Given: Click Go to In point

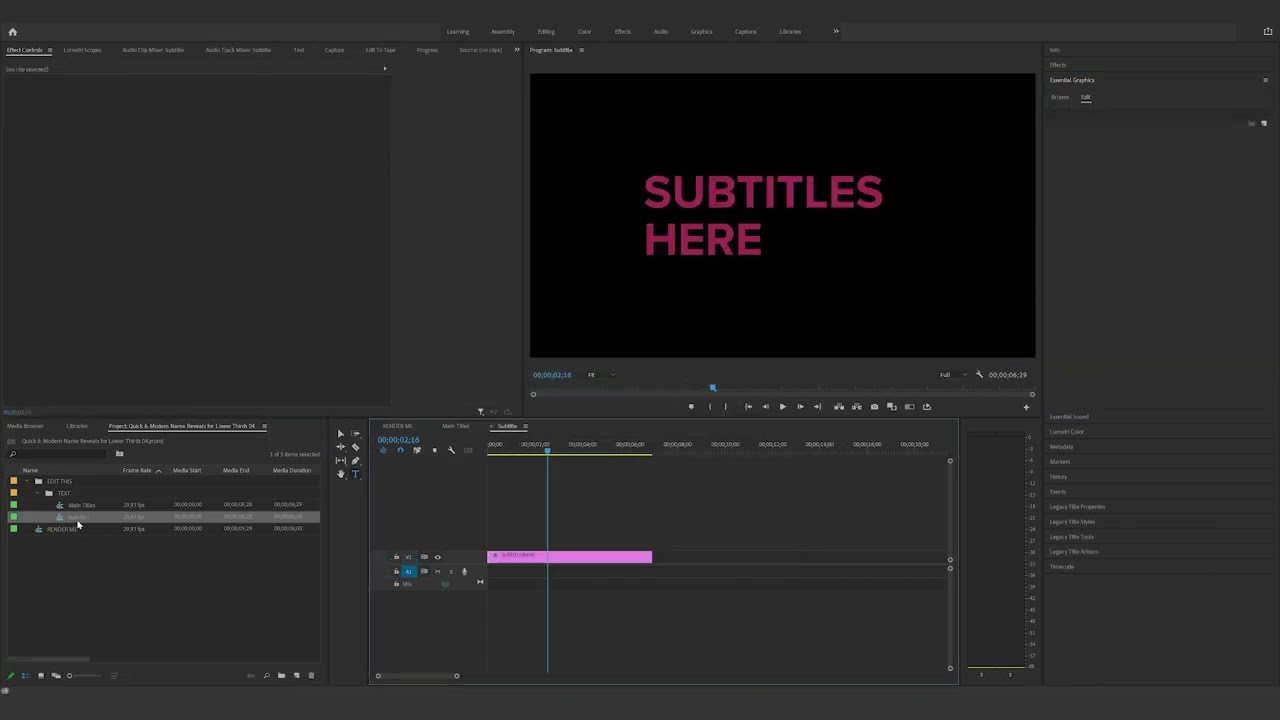Looking at the screenshot, I should pyautogui.click(x=748, y=407).
